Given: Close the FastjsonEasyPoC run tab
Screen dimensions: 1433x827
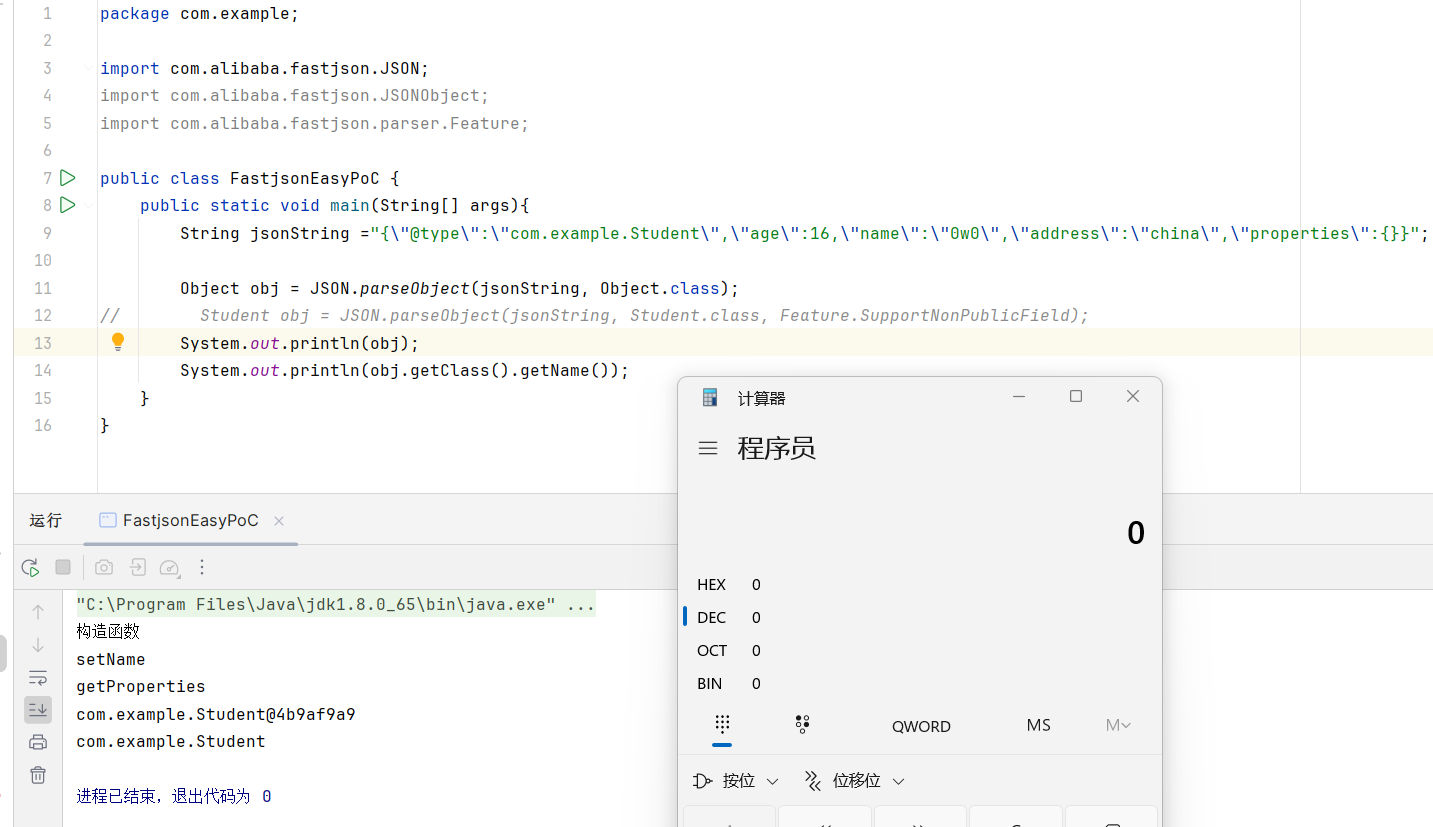Looking at the screenshot, I should pos(279,521).
